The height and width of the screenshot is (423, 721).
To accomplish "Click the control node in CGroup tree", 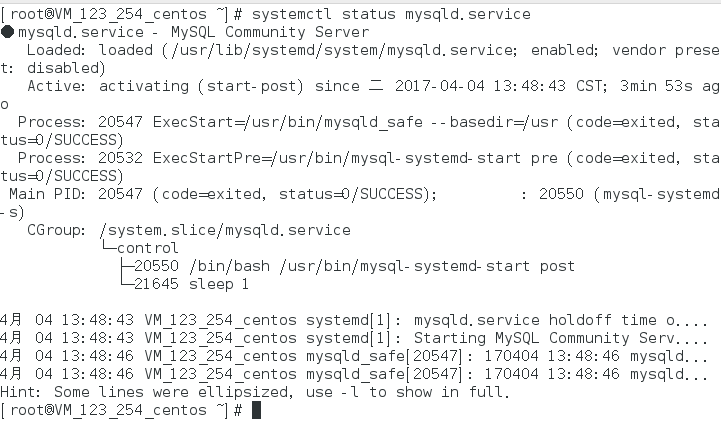I will click(147, 248).
